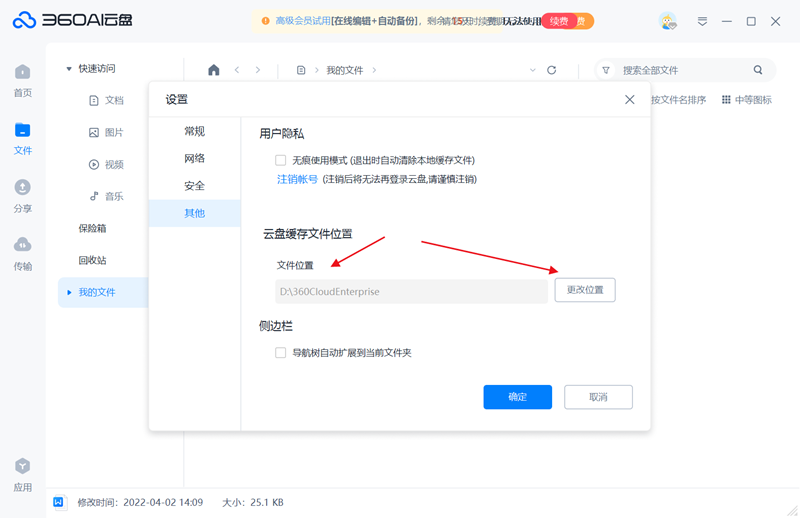Switch to the 安全 settings tab
800x518 pixels.
[x=194, y=186]
